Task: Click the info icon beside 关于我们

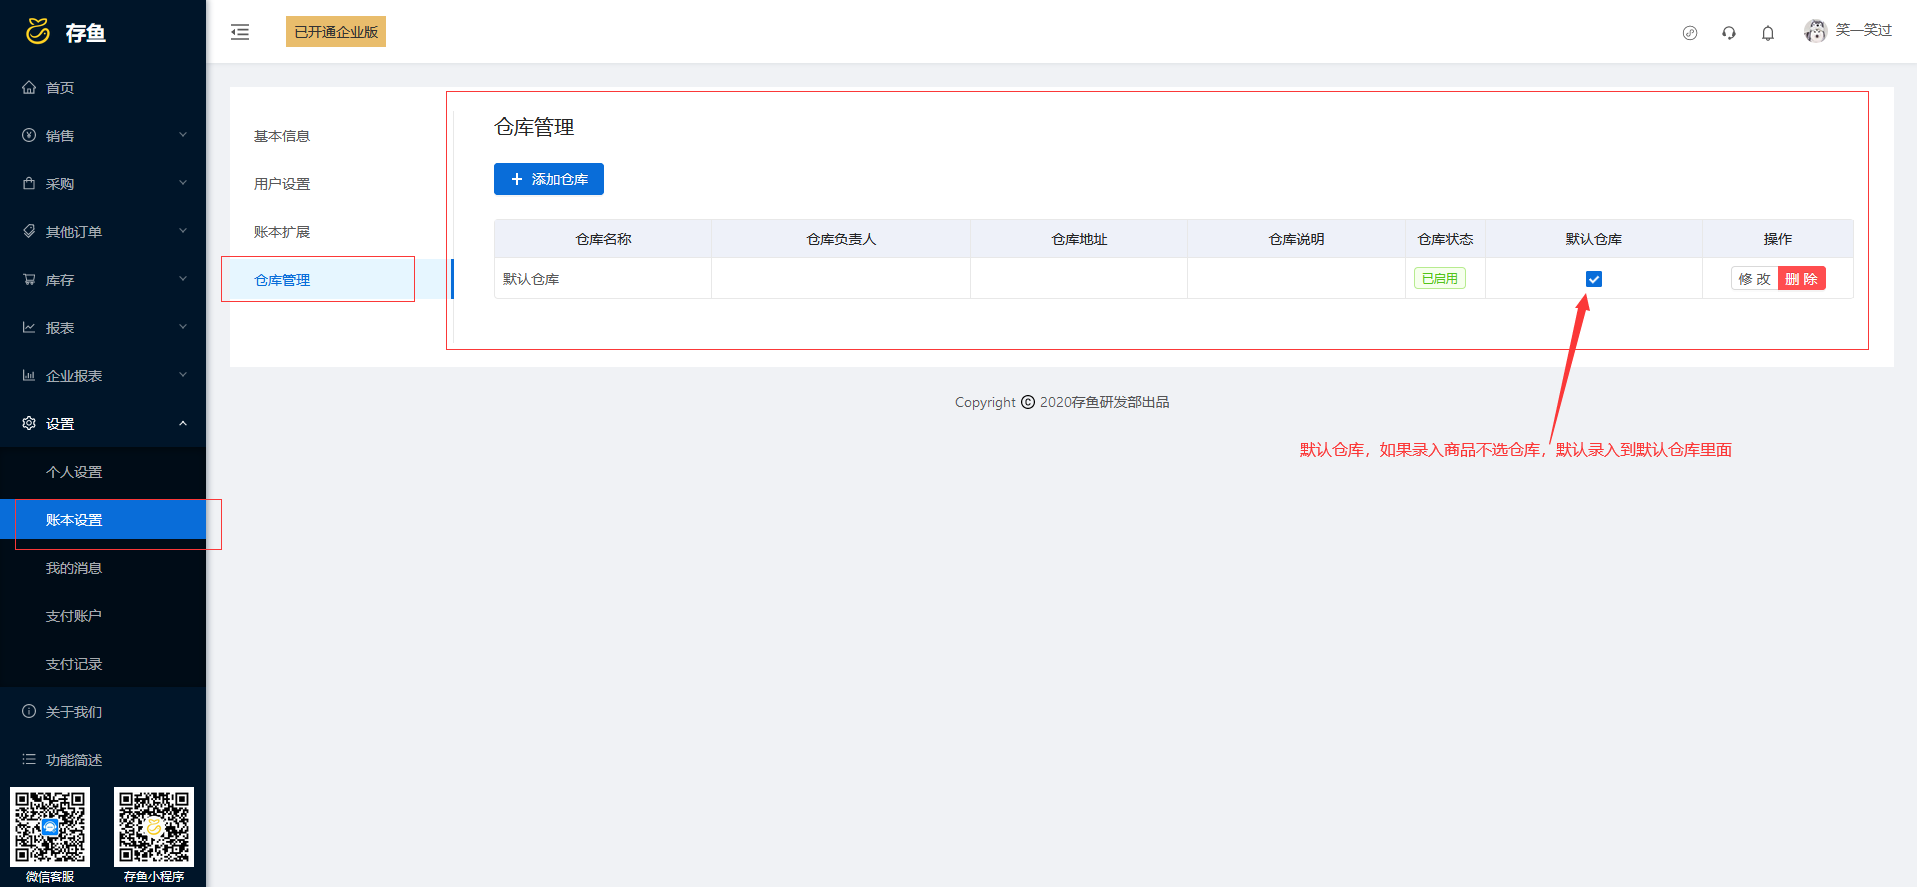Action: click(x=29, y=711)
